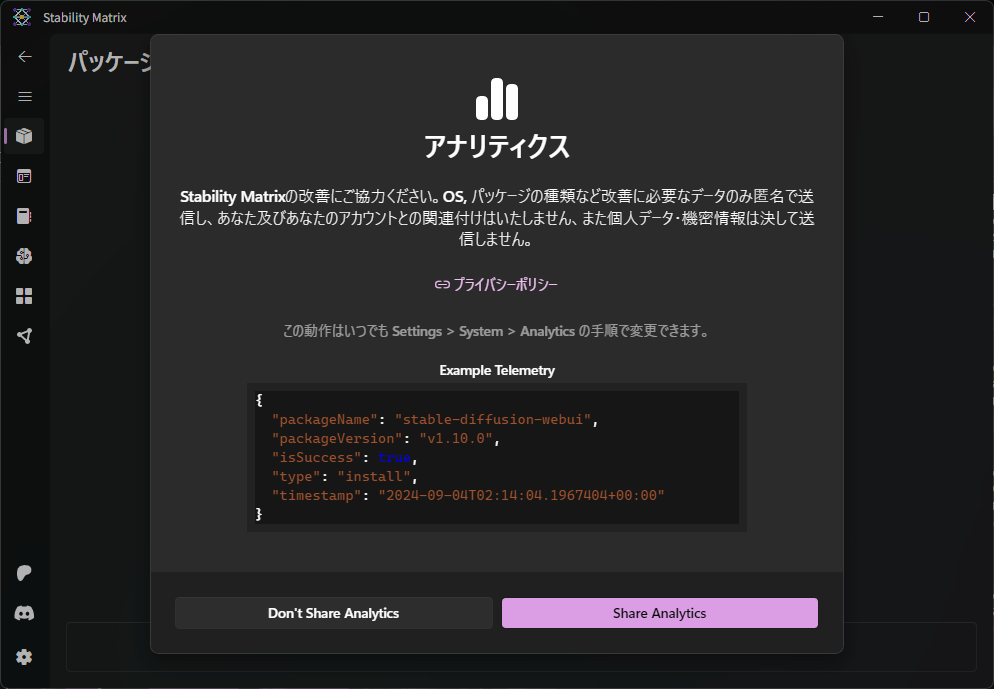The image size is (994, 689).
Task: Close the Stability Matrix window
Action: pyautogui.click(x=970, y=17)
